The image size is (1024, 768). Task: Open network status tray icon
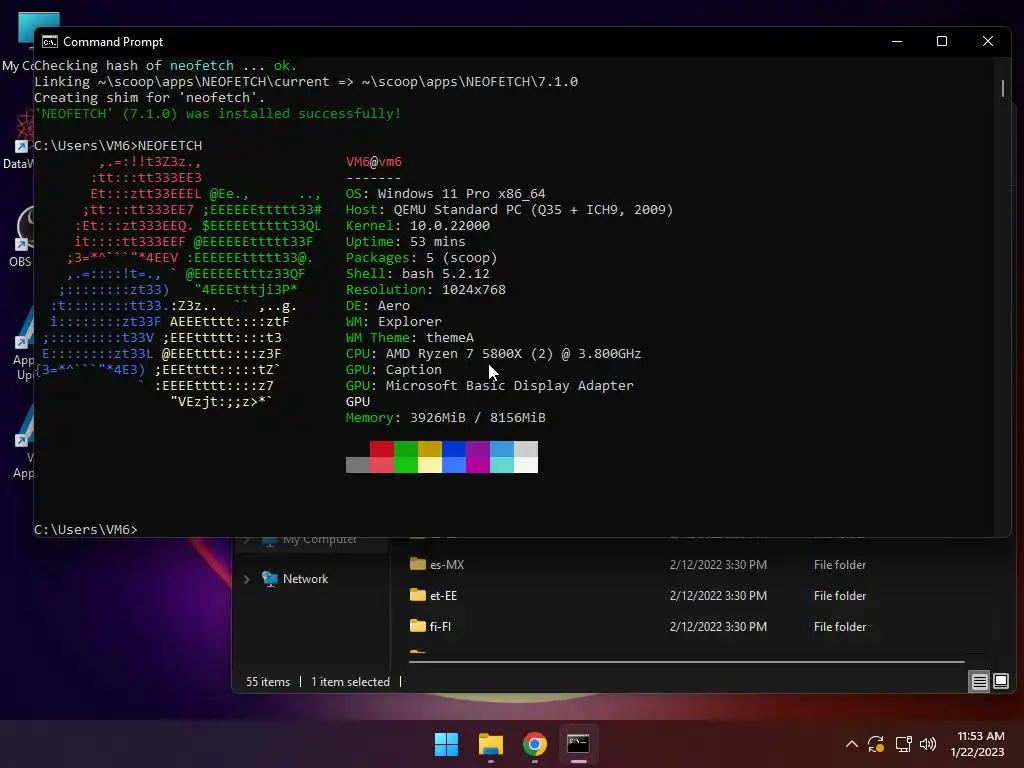(903, 744)
